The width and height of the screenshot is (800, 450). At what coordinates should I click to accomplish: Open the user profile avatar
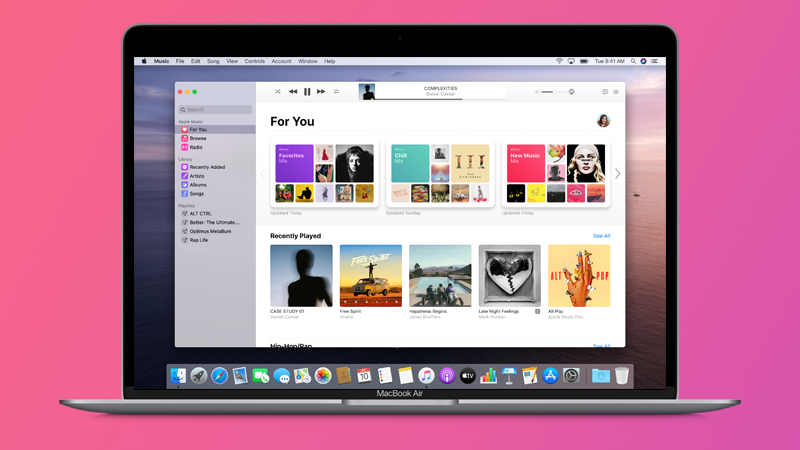click(603, 121)
